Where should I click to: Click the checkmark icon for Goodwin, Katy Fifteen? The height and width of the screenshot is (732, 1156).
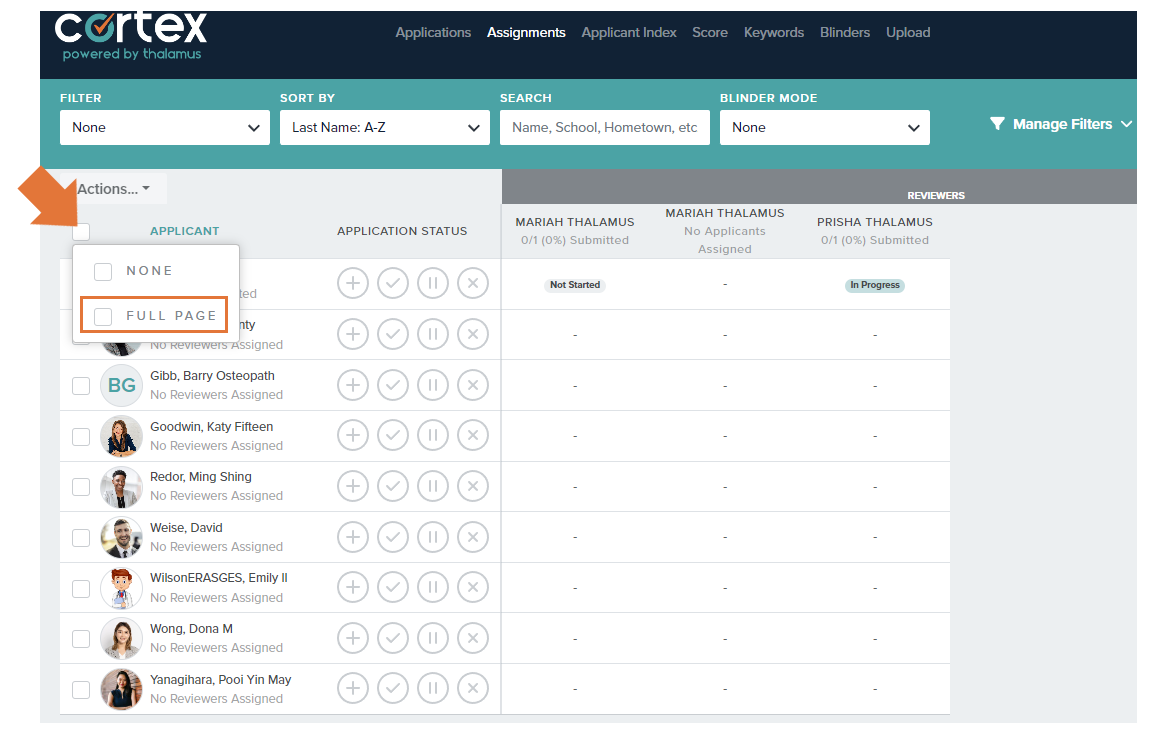click(393, 435)
